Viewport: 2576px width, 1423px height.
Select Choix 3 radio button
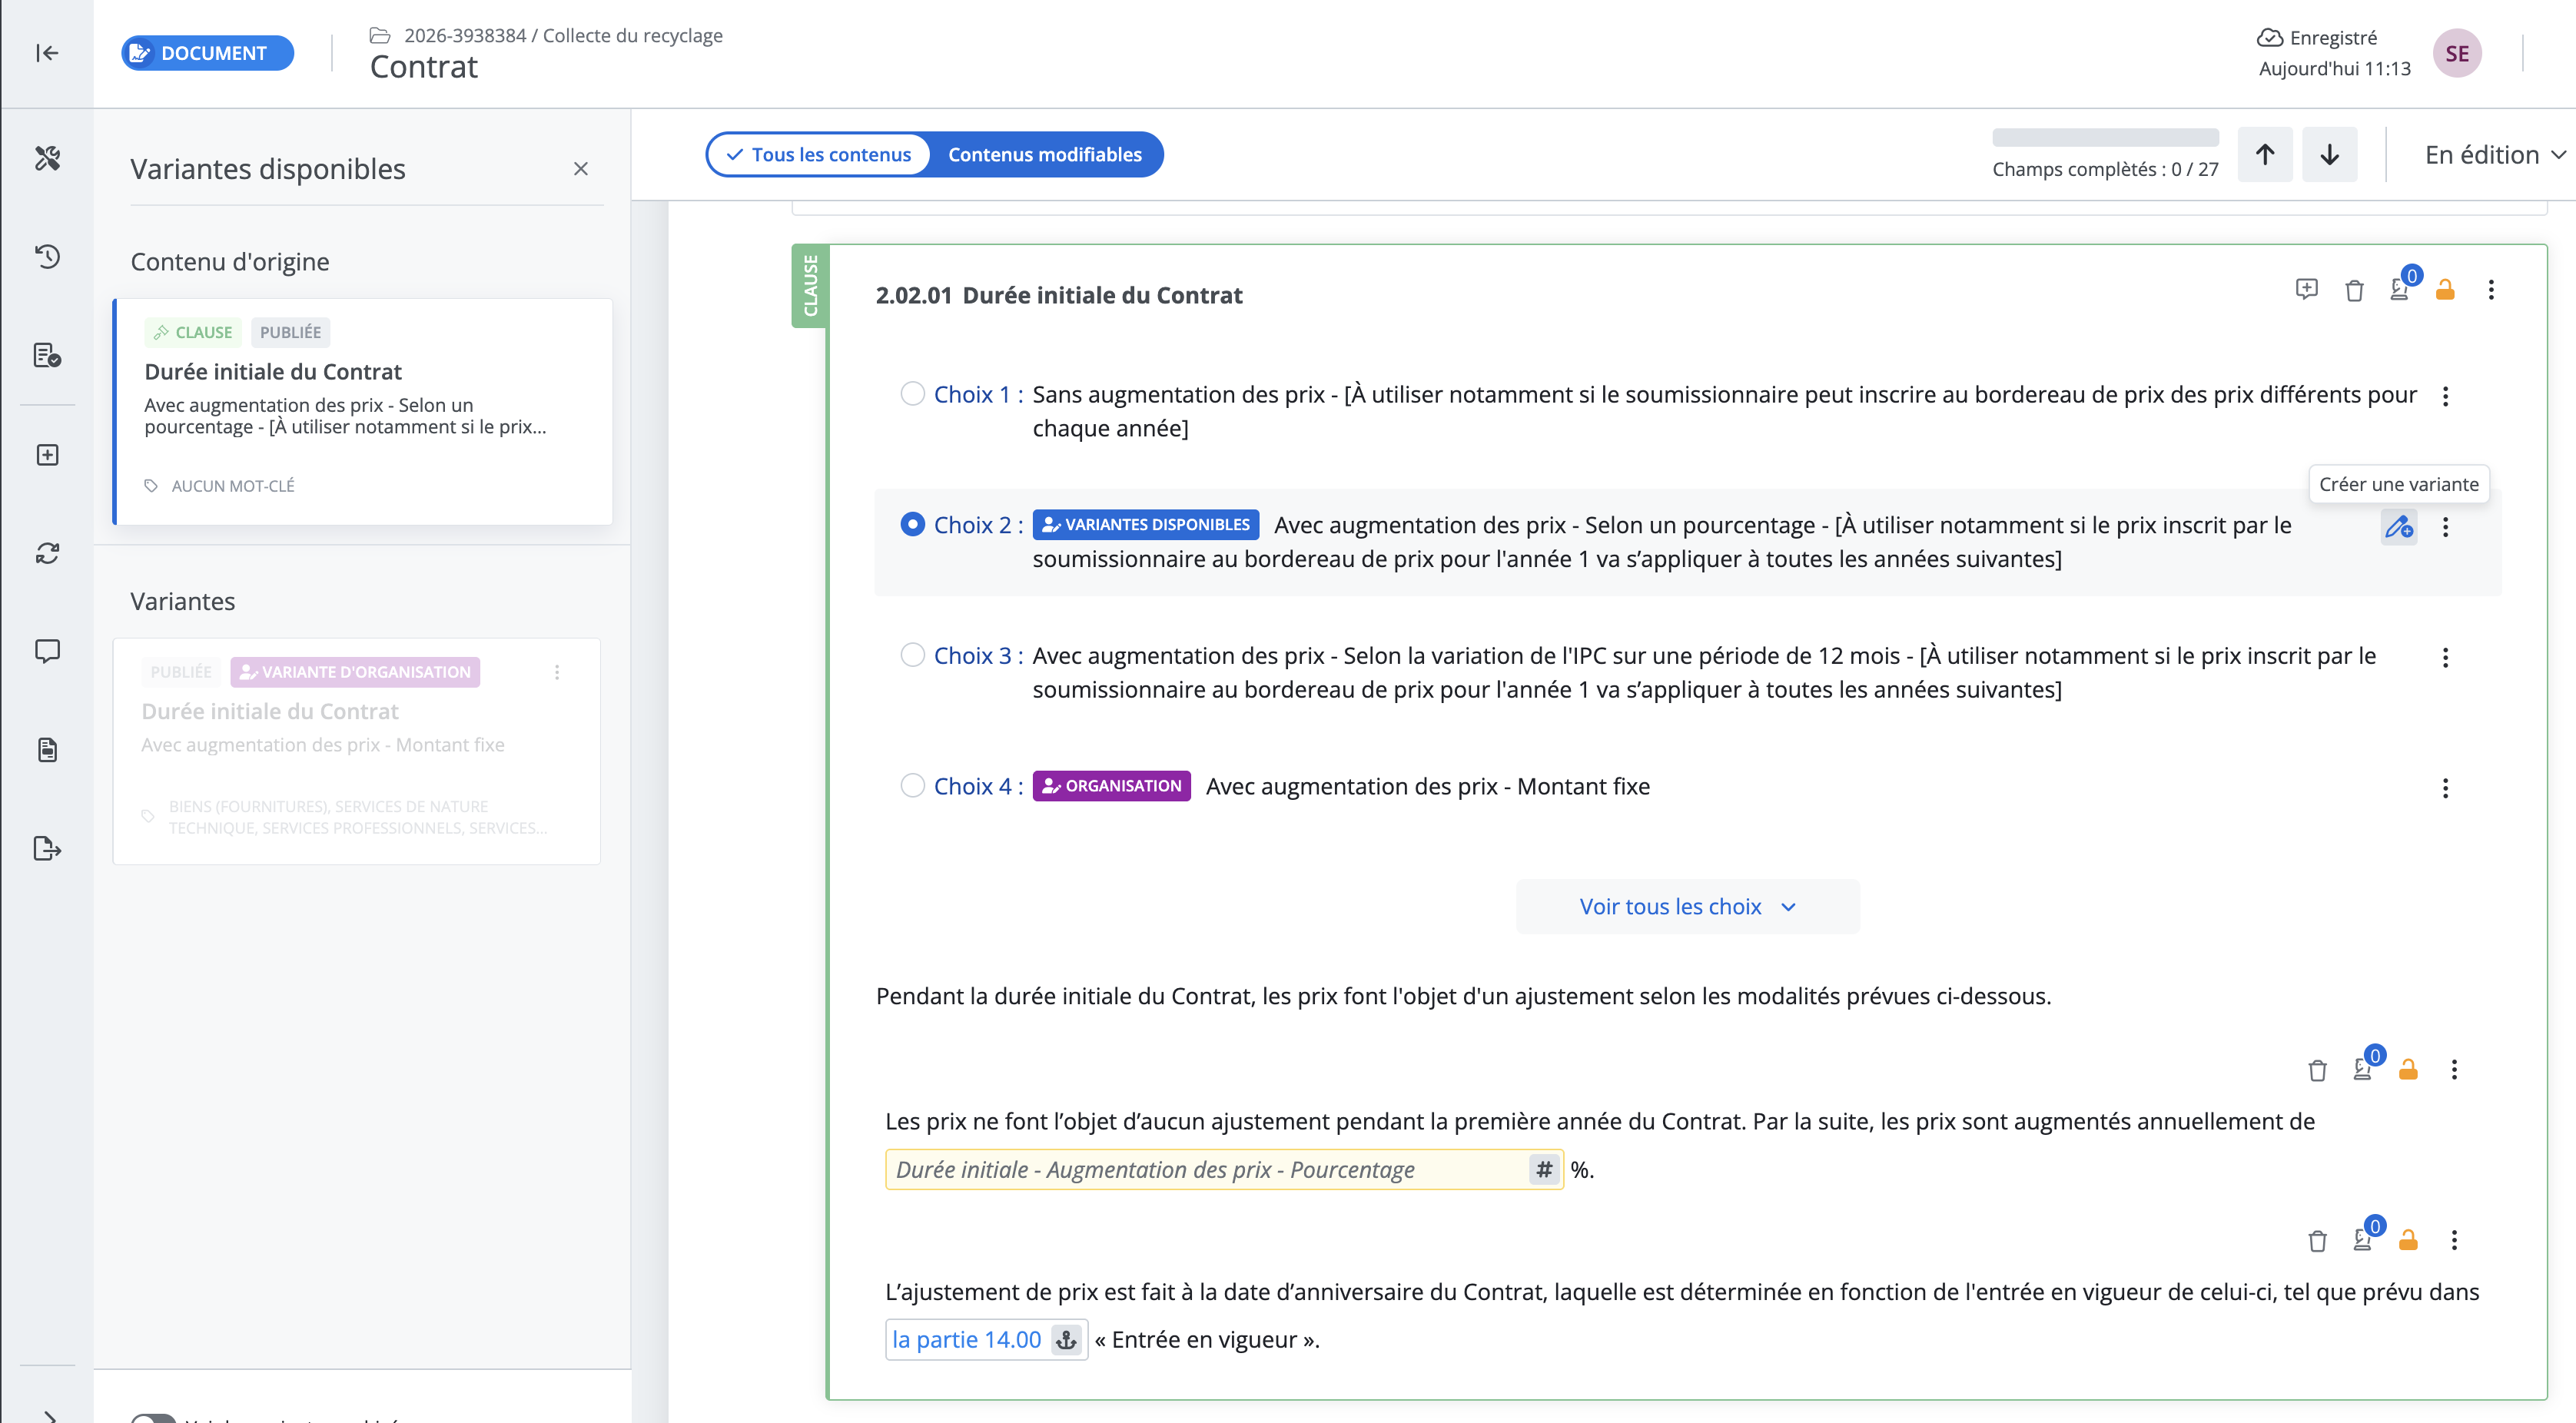[x=912, y=655]
